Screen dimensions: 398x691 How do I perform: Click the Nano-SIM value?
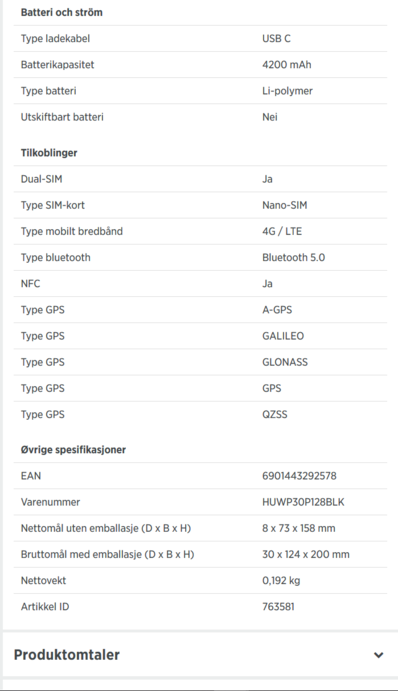[x=285, y=205]
